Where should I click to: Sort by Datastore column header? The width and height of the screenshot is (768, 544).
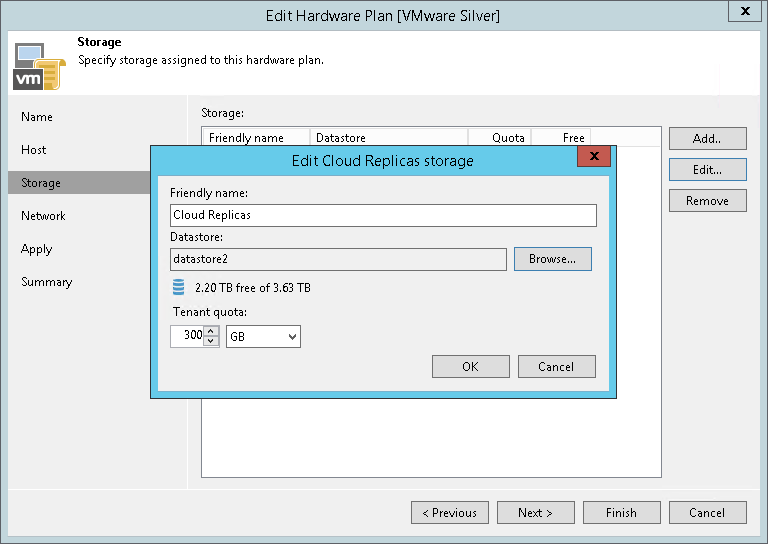pos(389,138)
